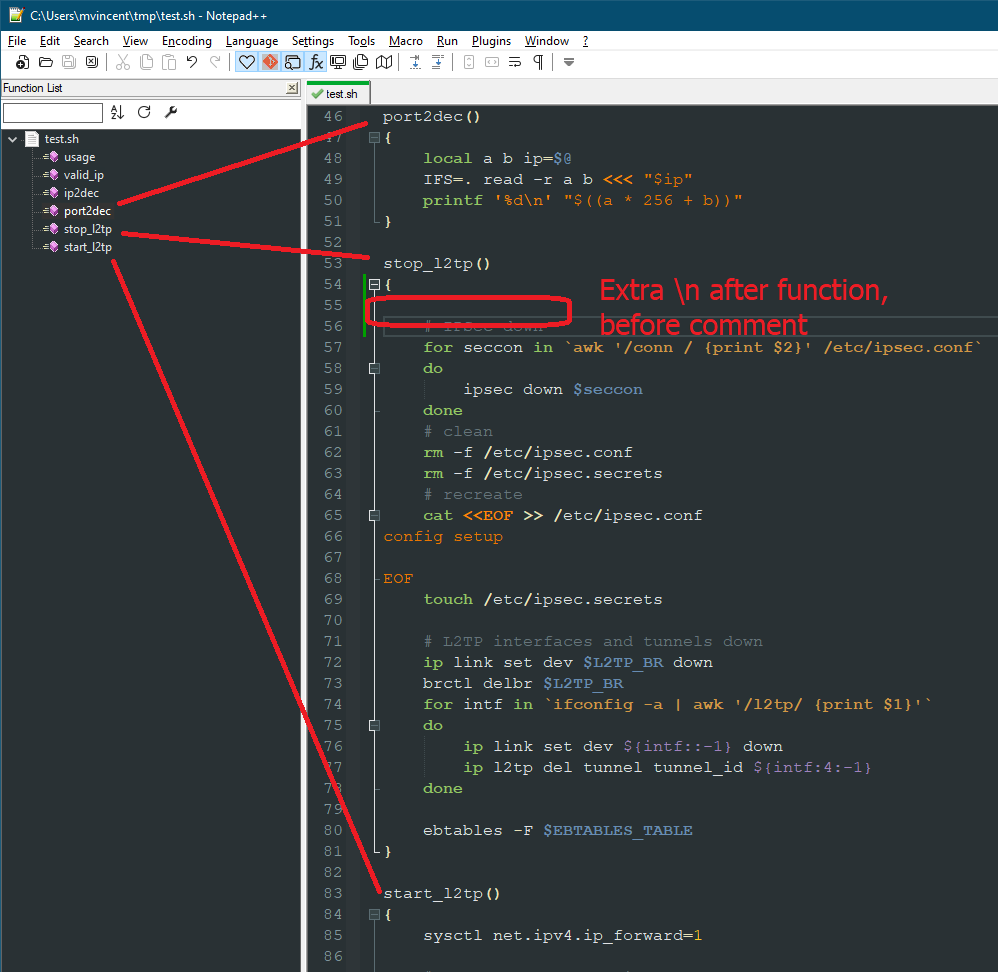
Task: Click the monitor icon in the toolbar
Action: (x=338, y=62)
